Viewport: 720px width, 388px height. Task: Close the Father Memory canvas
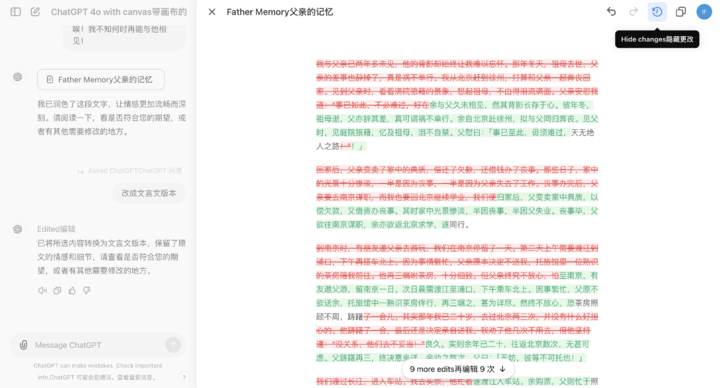pyautogui.click(x=212, y=12)
